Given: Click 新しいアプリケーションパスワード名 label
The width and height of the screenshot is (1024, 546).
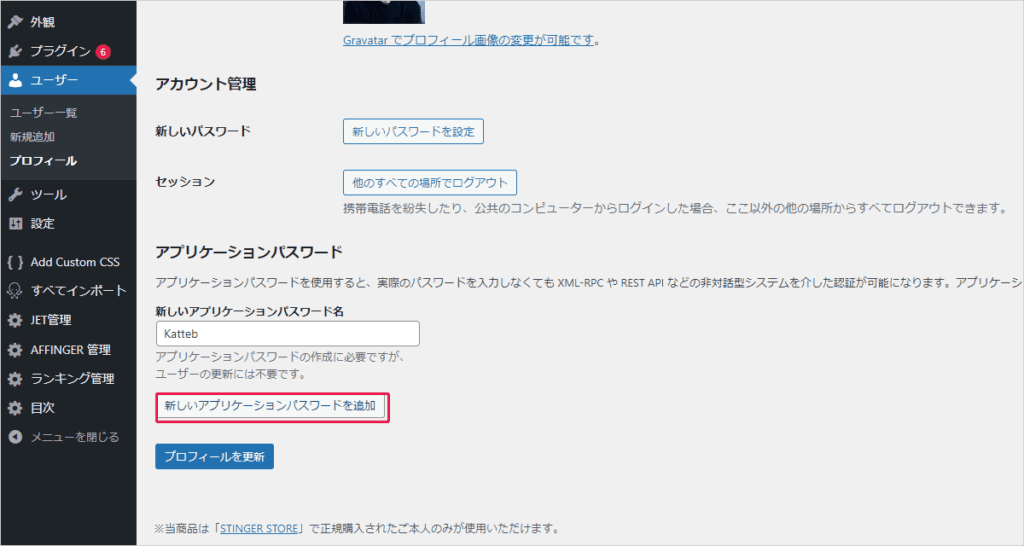Looking at the screenshot, I should coord(249,312).
